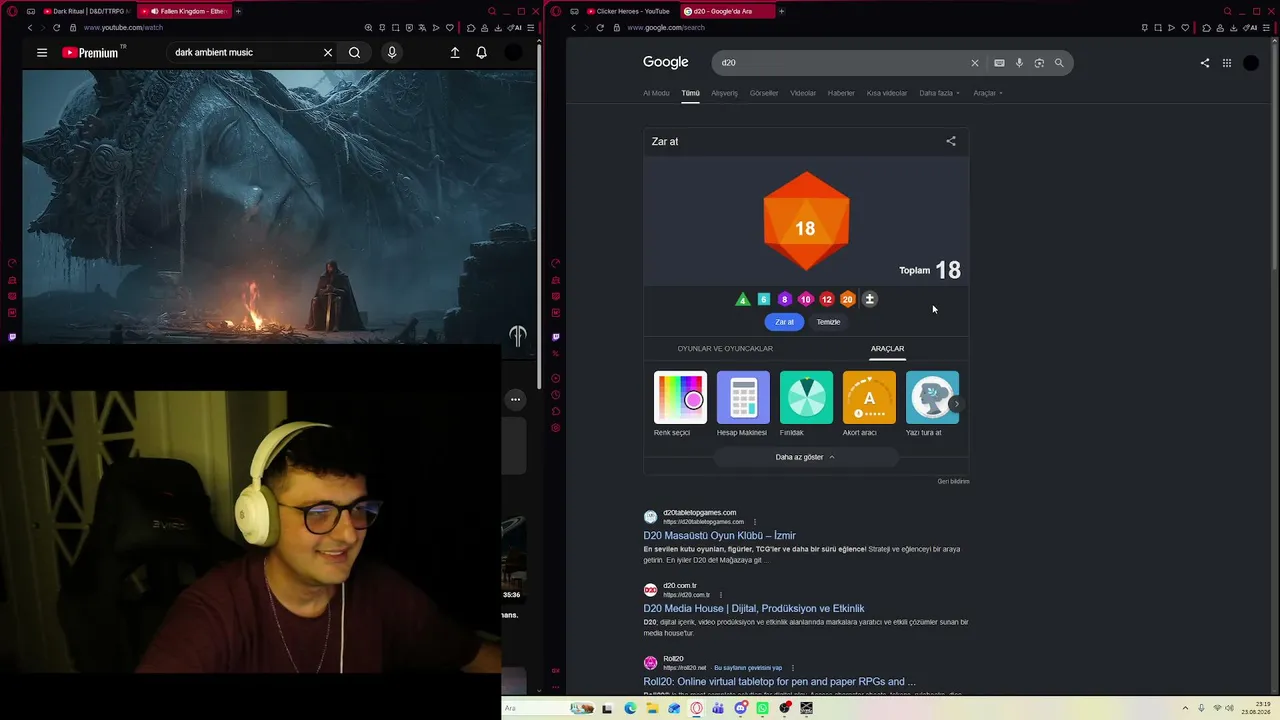Screen dimensions: 1280x720
Task: Expand the Araçlar dropdown
Action: tap(988, 93)
